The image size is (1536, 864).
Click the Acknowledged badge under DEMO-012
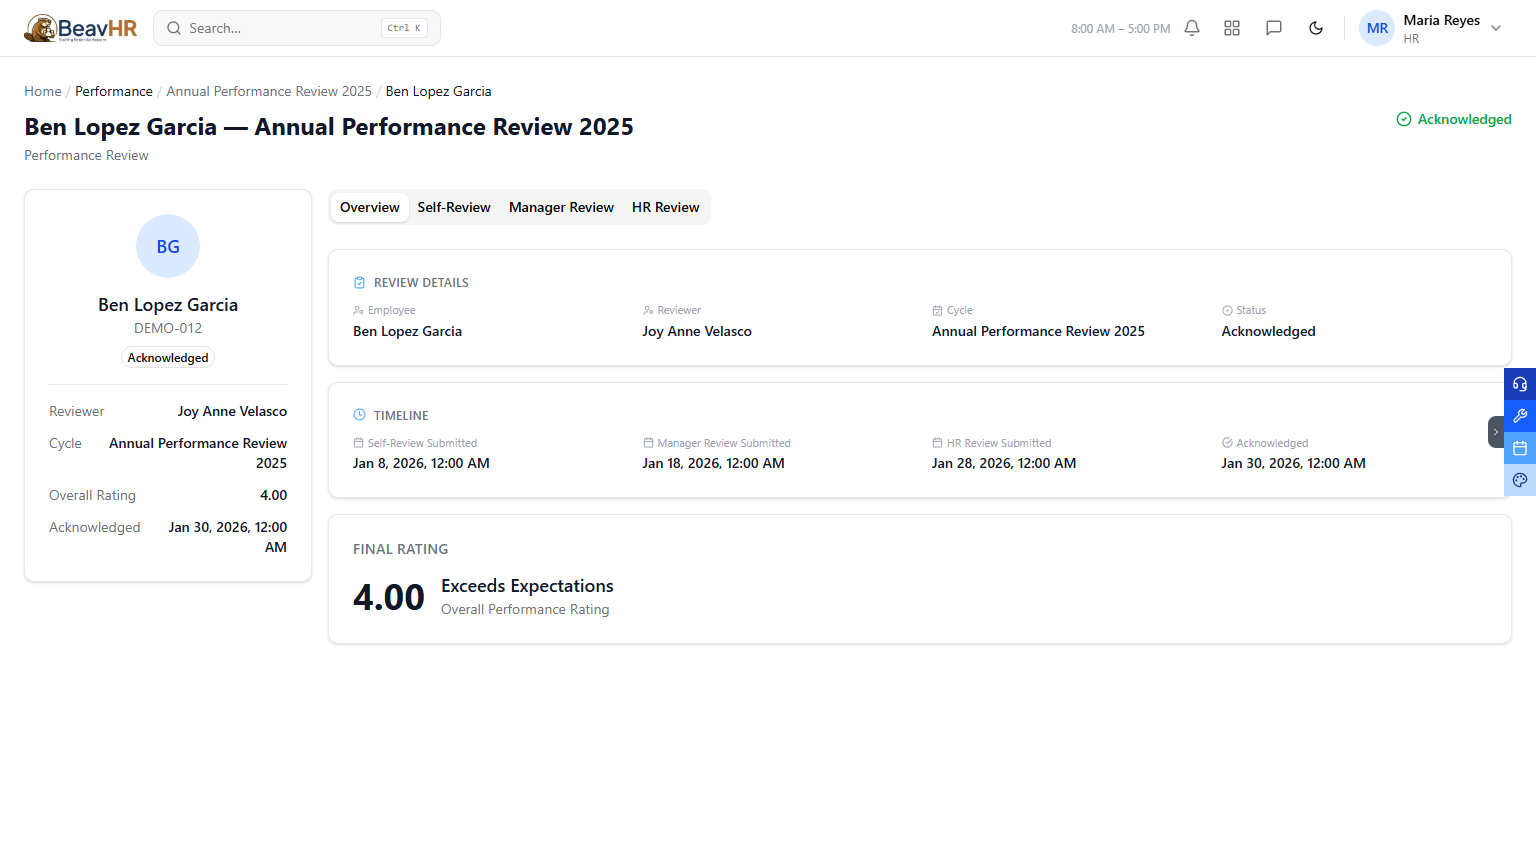point(168,358)
